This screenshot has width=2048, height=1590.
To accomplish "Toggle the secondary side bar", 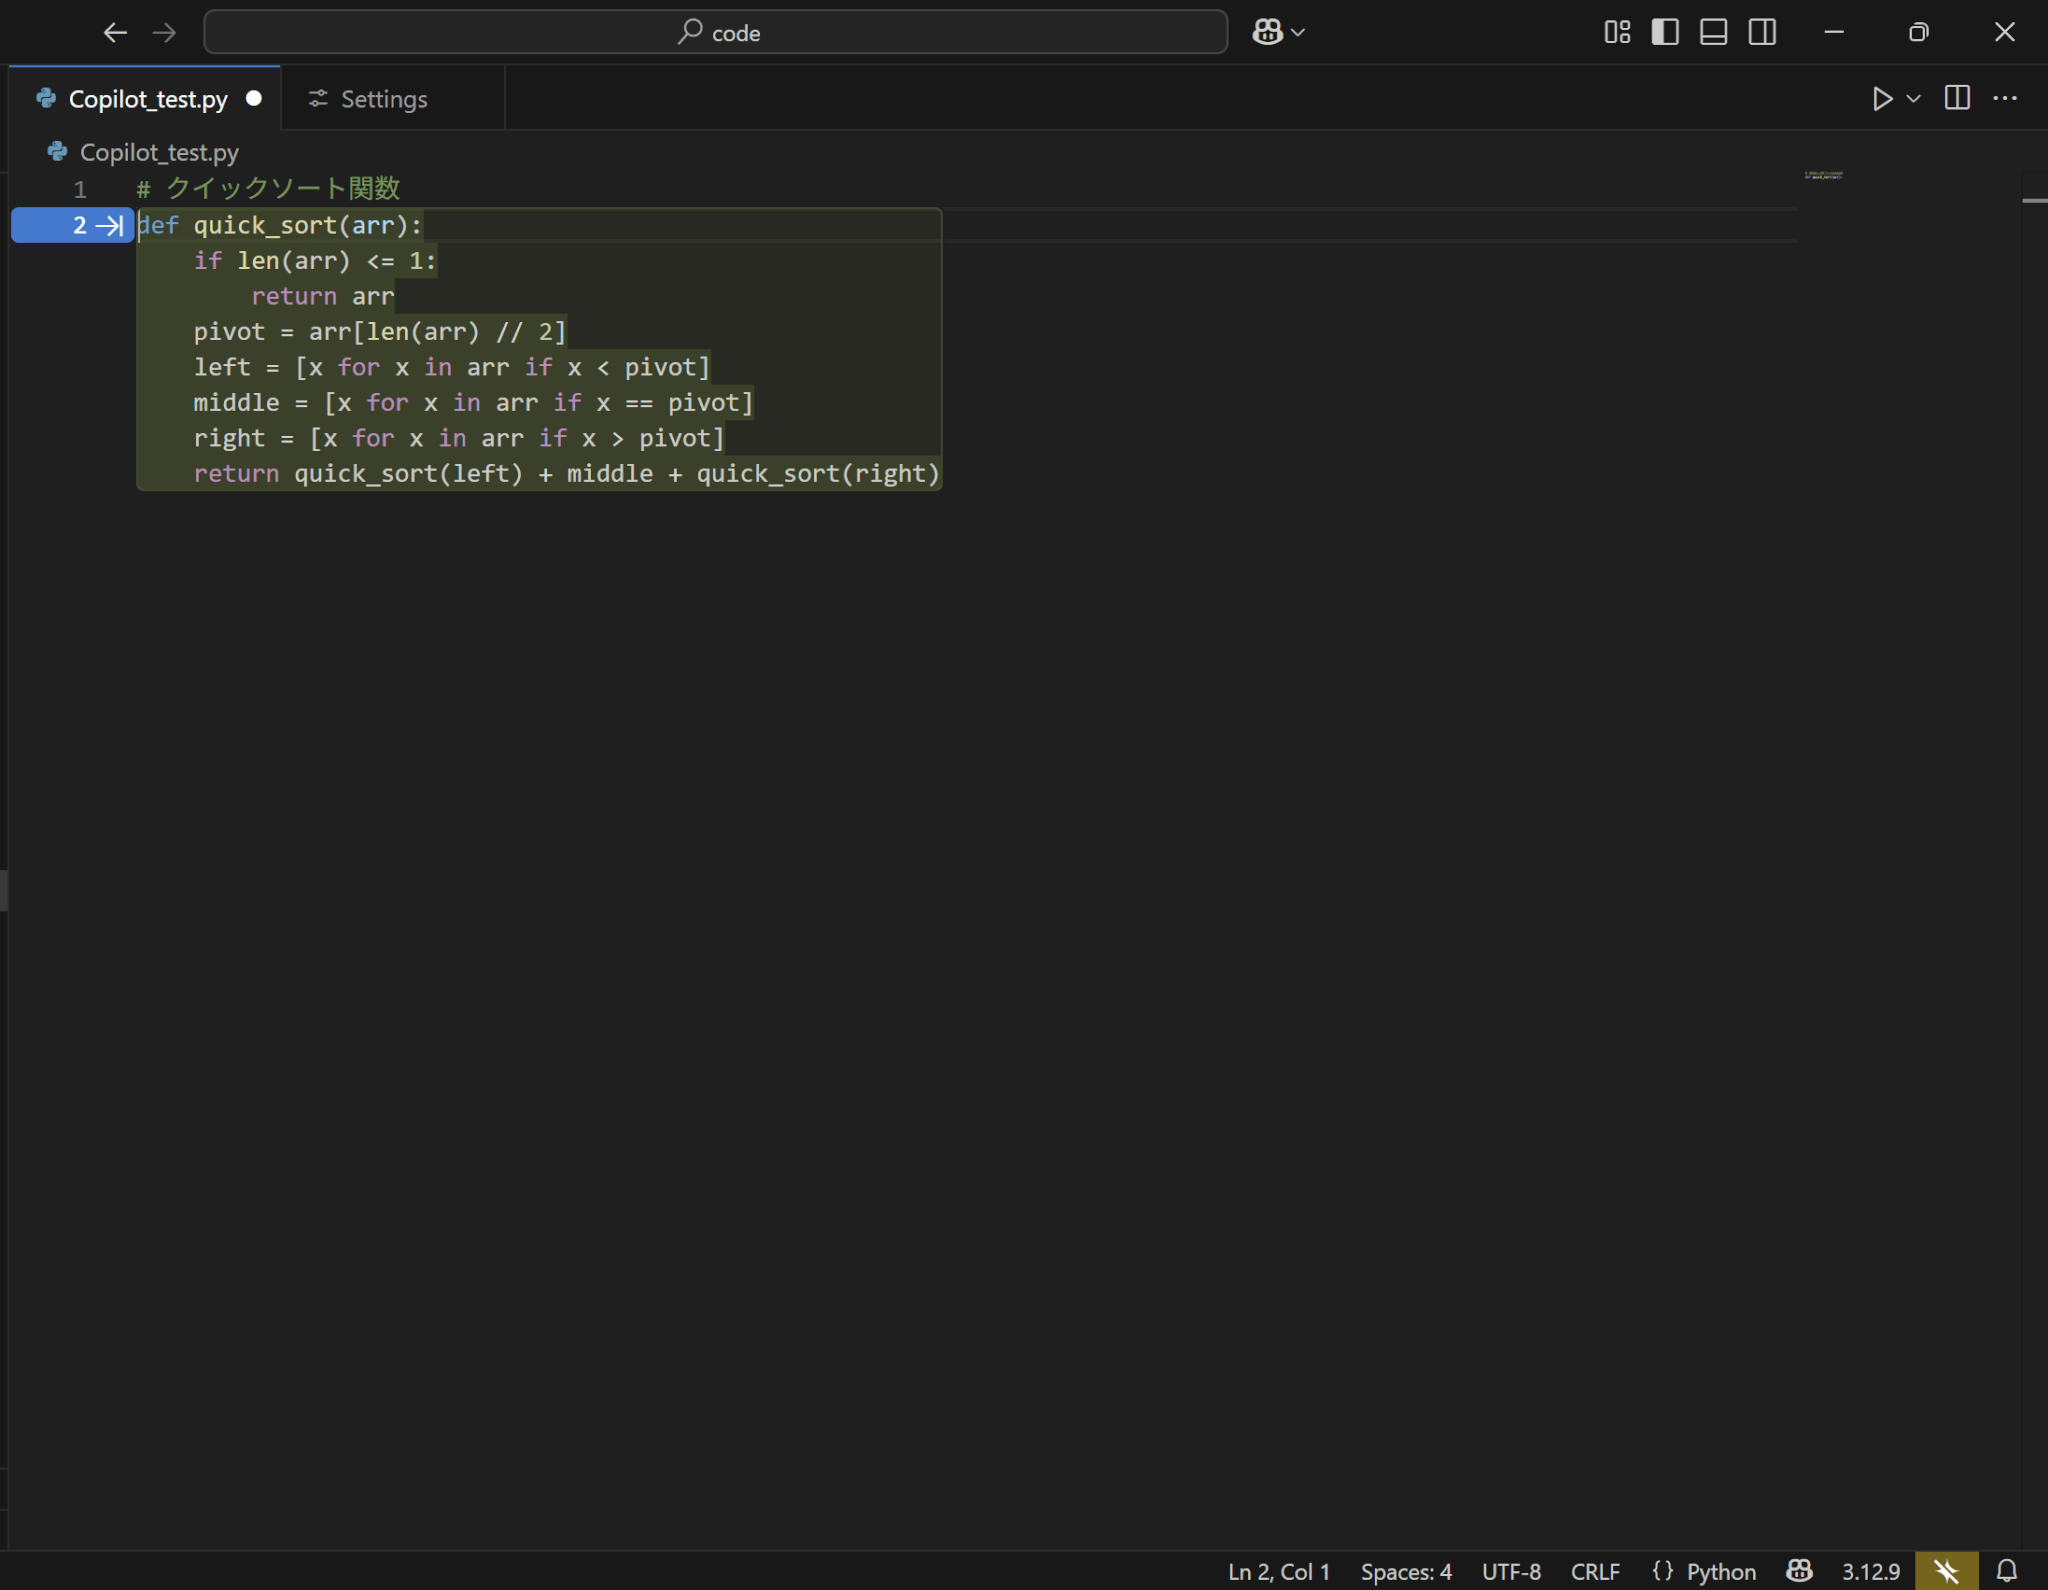I will [x=1762, y=32].
